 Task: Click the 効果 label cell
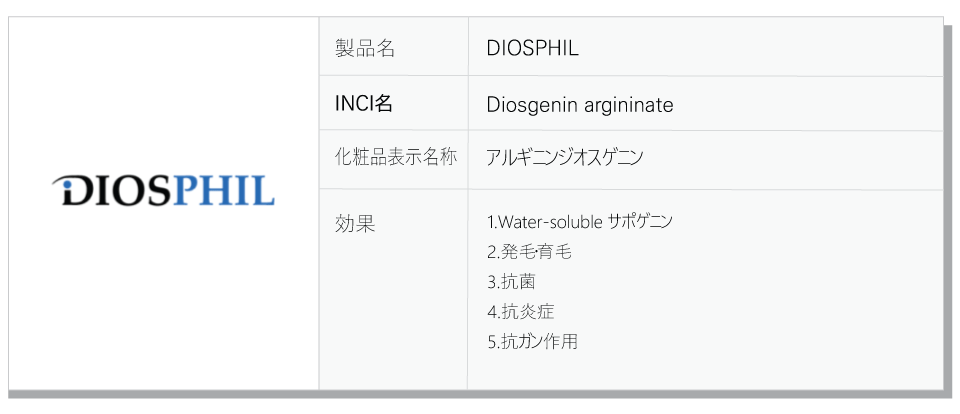[x=394, y=289]
